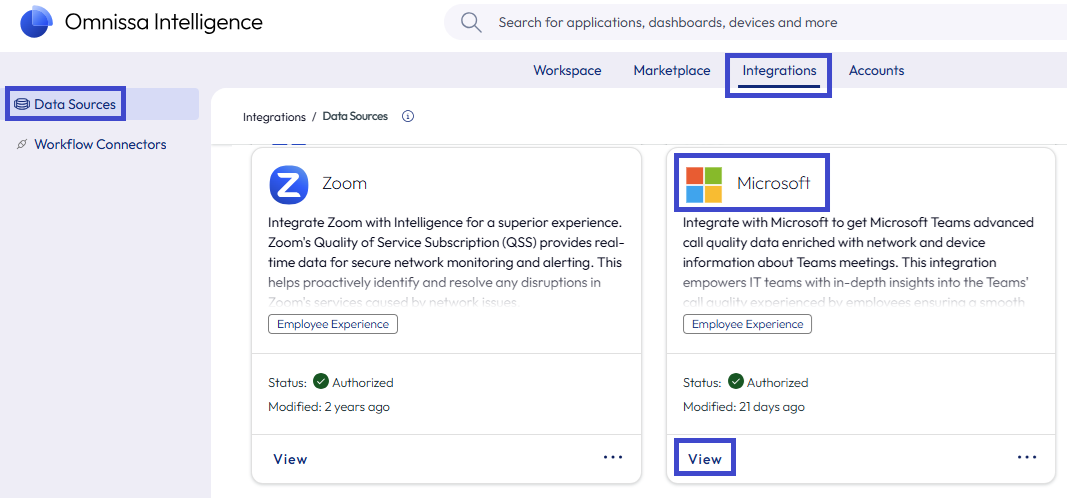Click the Zoom integration description text

tap(446, 262)
